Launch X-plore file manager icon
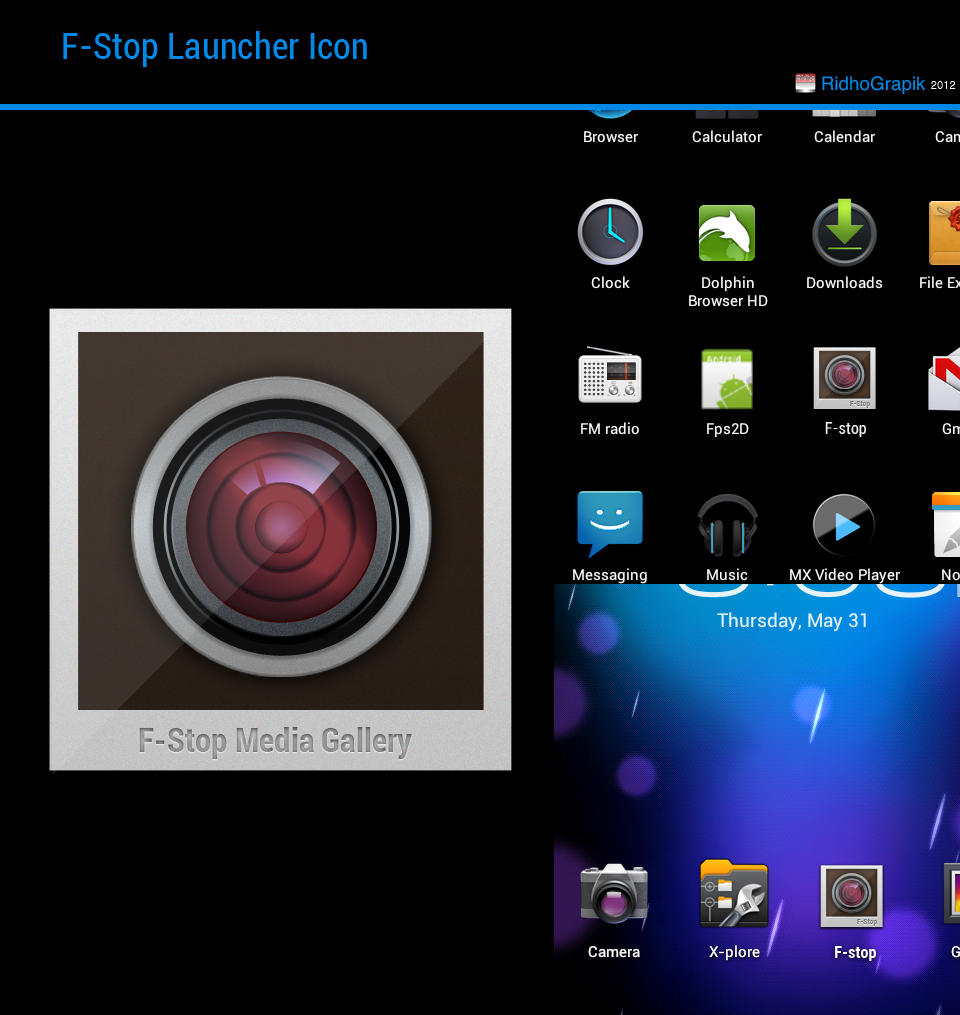This screenshot has height=1015, width=960. [x=734, y=893]
